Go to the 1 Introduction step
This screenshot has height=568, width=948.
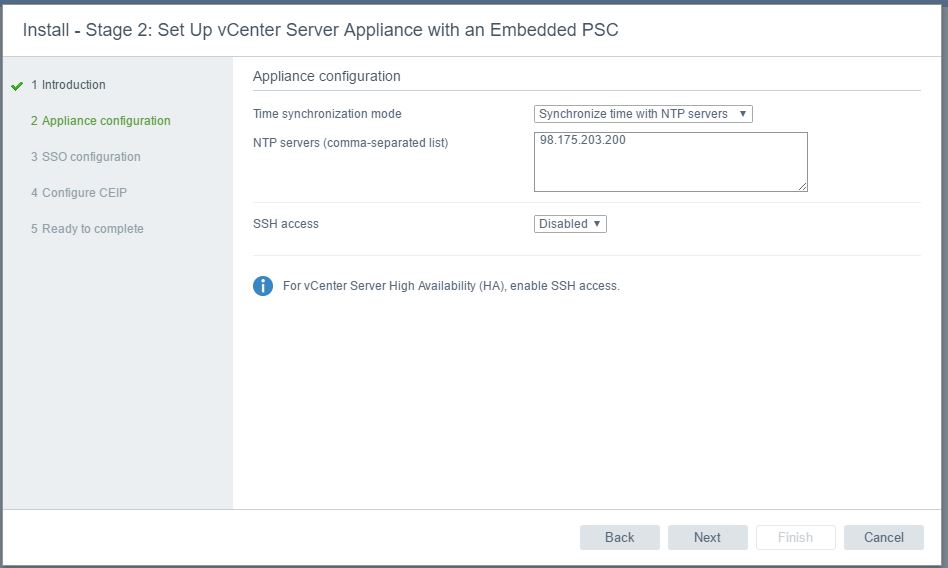[68, 85]
